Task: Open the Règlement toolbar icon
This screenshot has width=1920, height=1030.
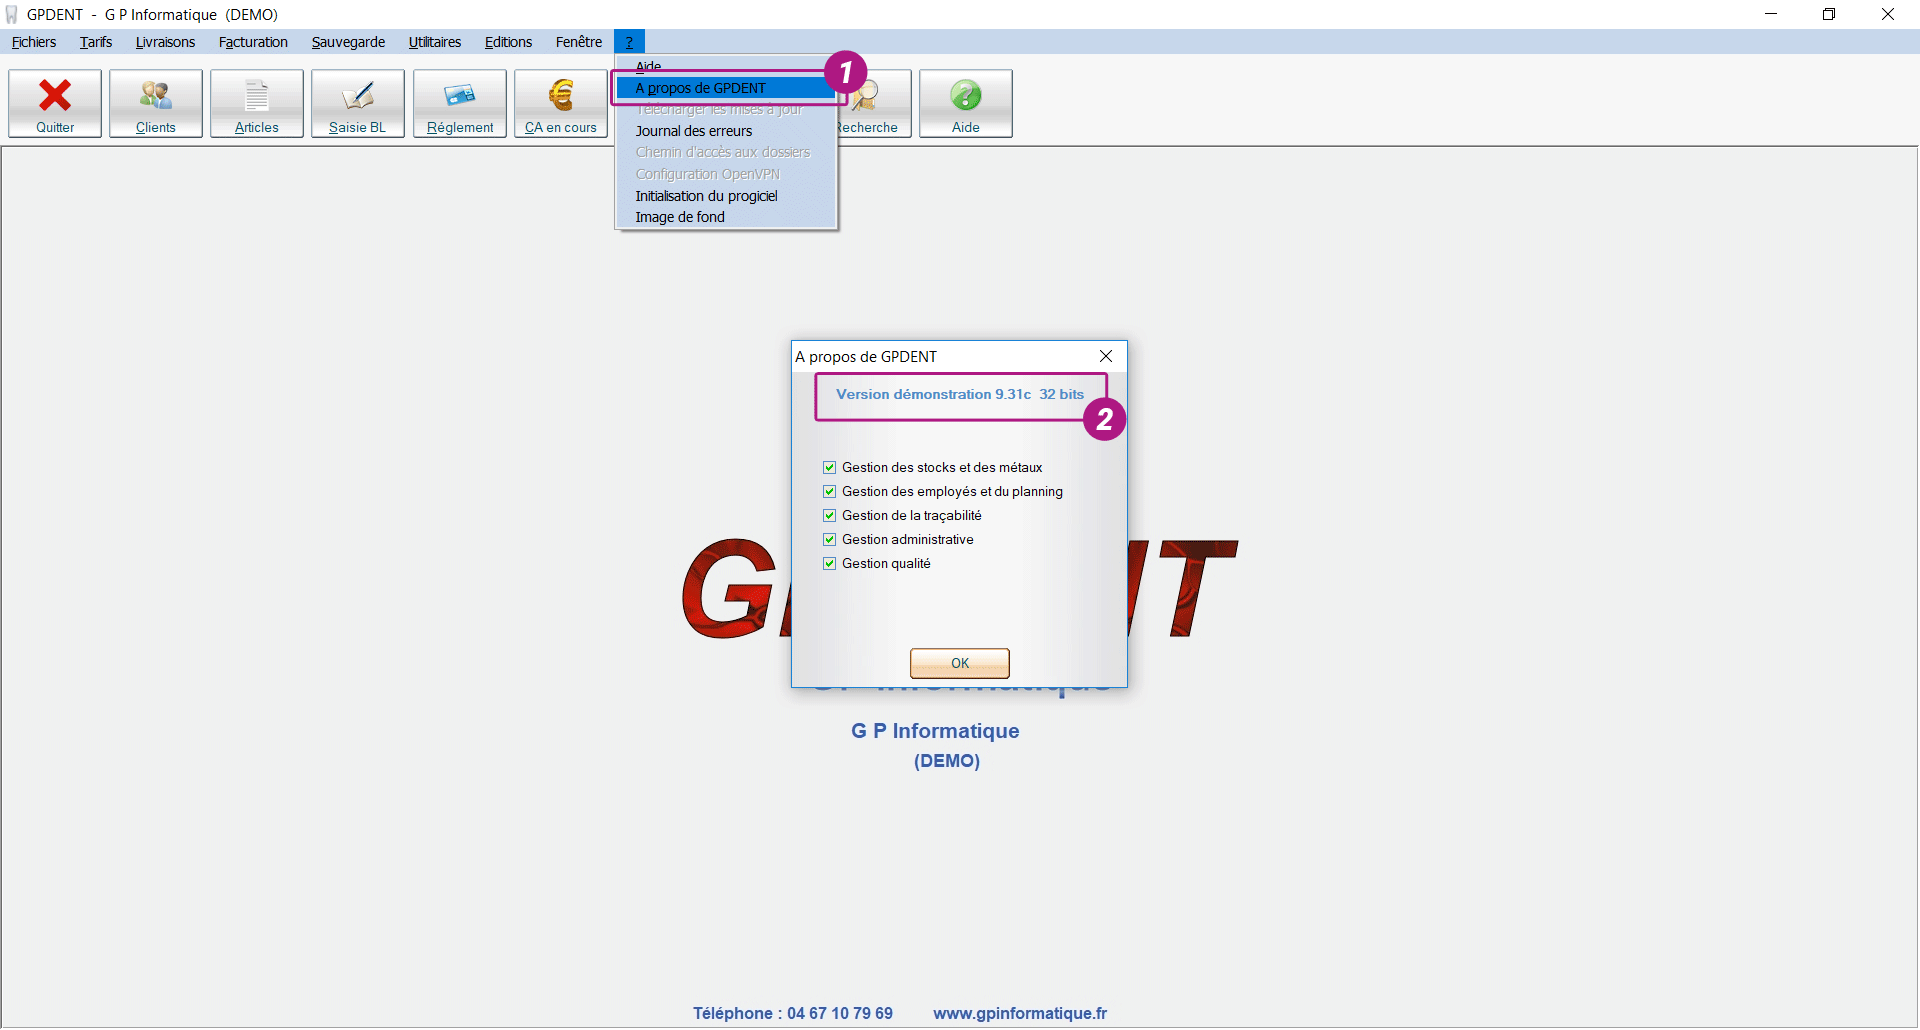Action: click(460, 103)
